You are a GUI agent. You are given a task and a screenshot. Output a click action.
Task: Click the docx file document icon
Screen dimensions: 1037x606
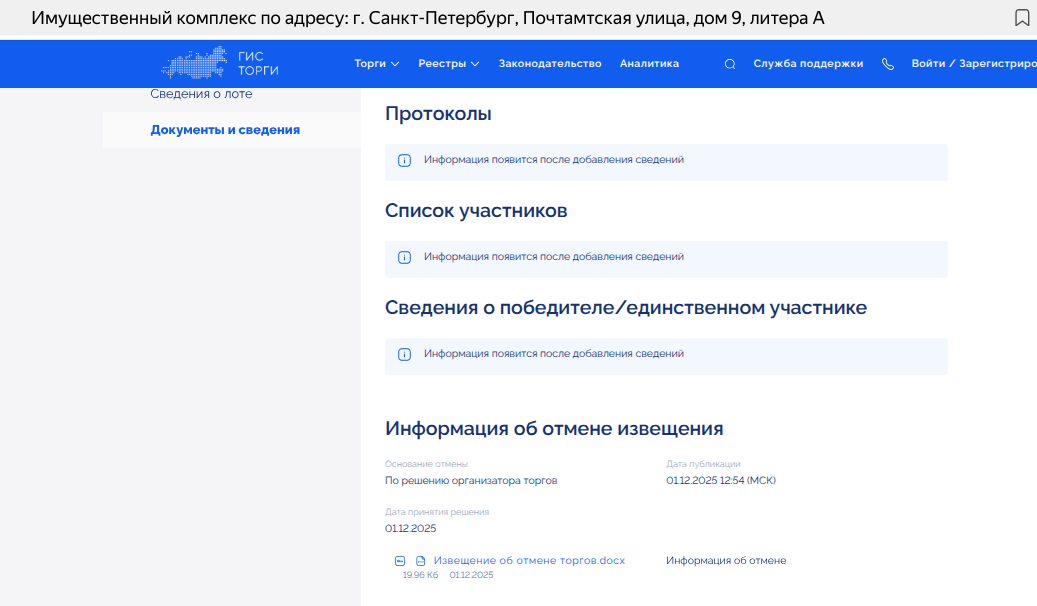tap(421, 561)
